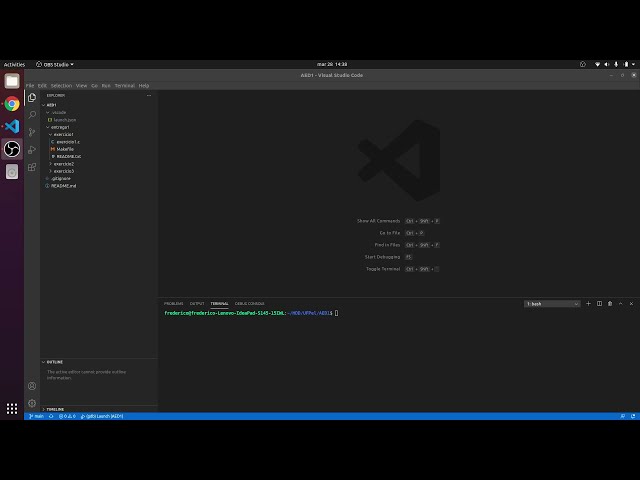Click the Visual Studio Code dock icon
Image resolution: width=640 pixels, height=480 pixels.
[12, 126]
